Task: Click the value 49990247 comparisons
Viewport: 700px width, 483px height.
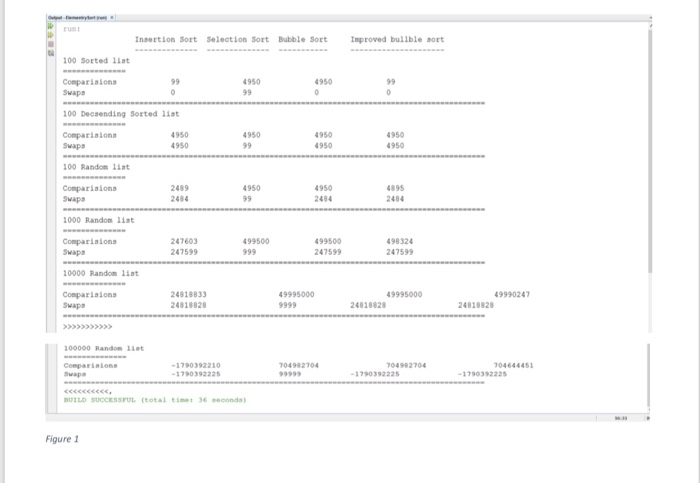Action: 512,295
